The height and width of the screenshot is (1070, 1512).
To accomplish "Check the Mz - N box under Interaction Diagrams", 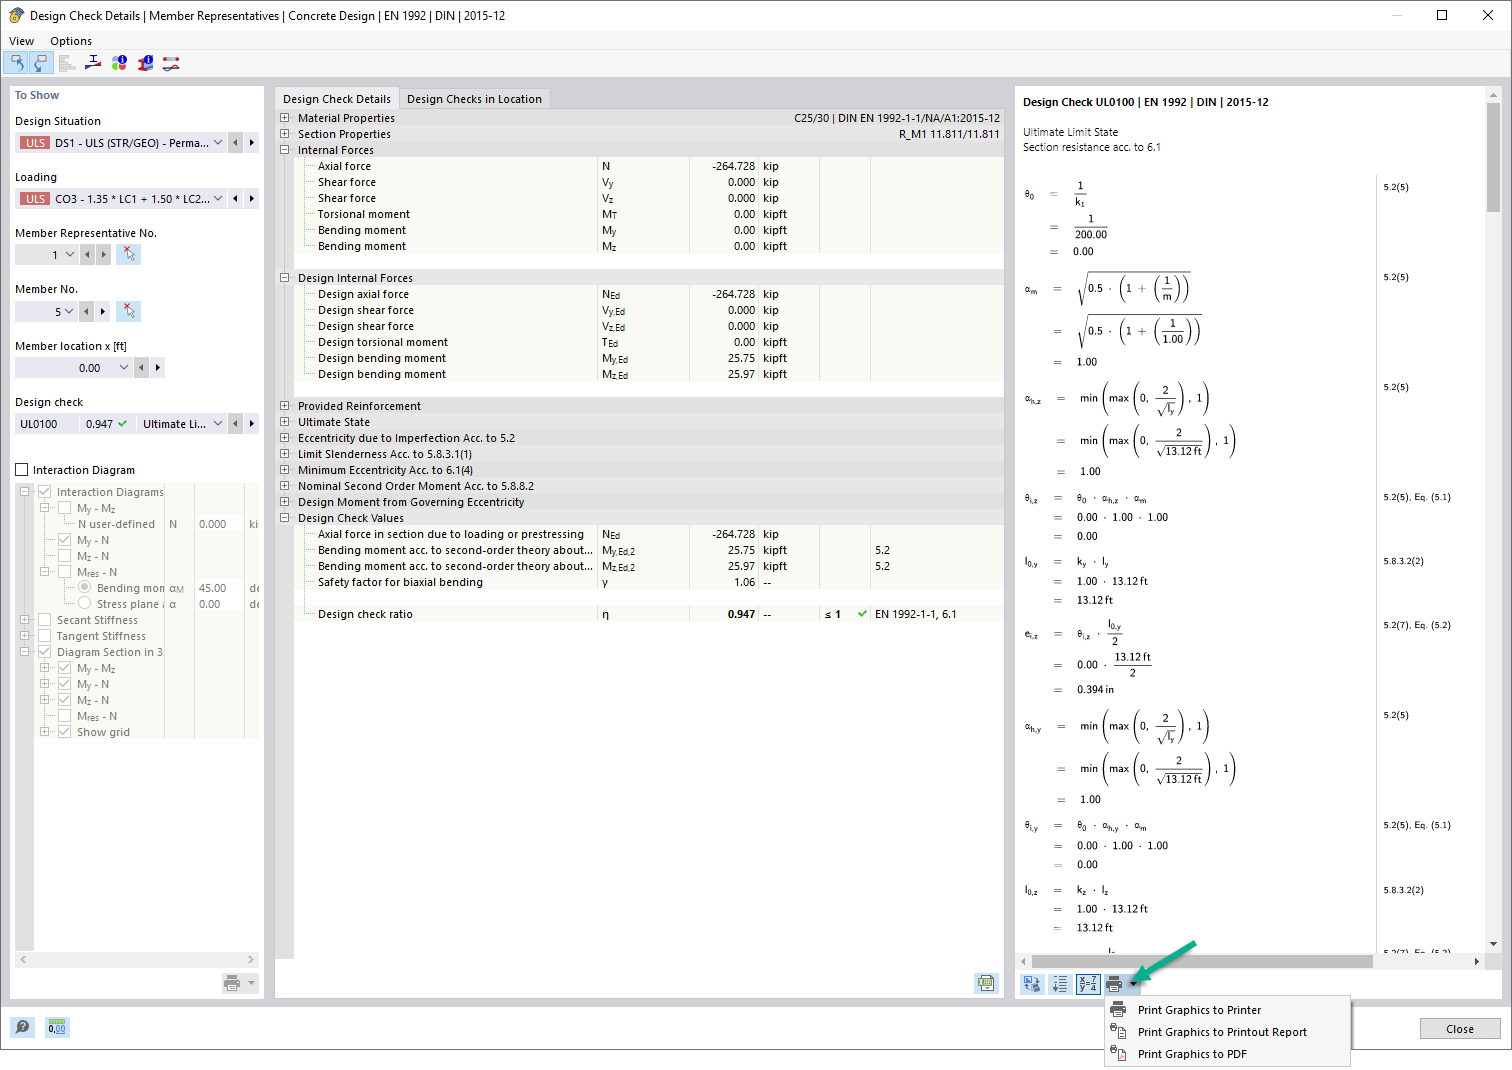I will [64, 556].
